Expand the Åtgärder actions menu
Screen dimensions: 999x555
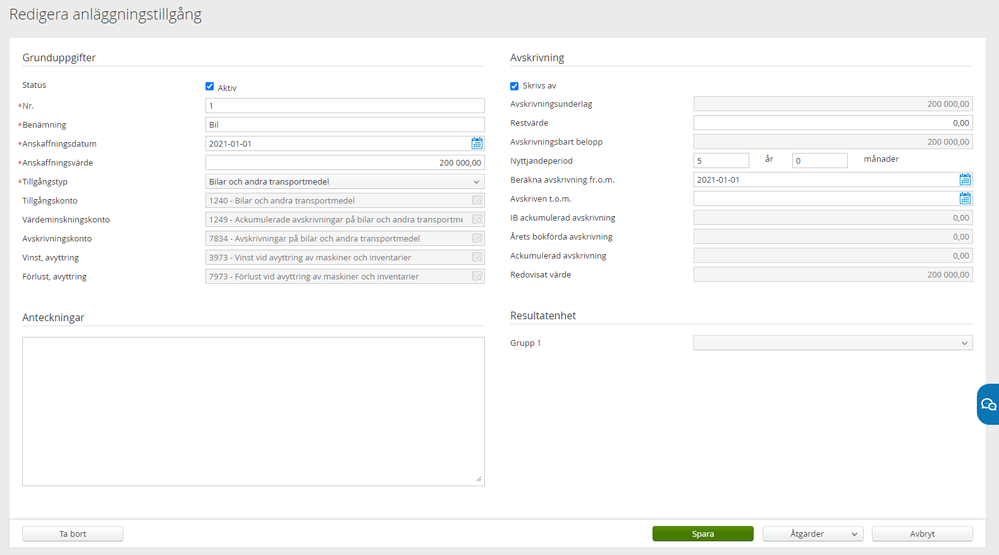812,534
